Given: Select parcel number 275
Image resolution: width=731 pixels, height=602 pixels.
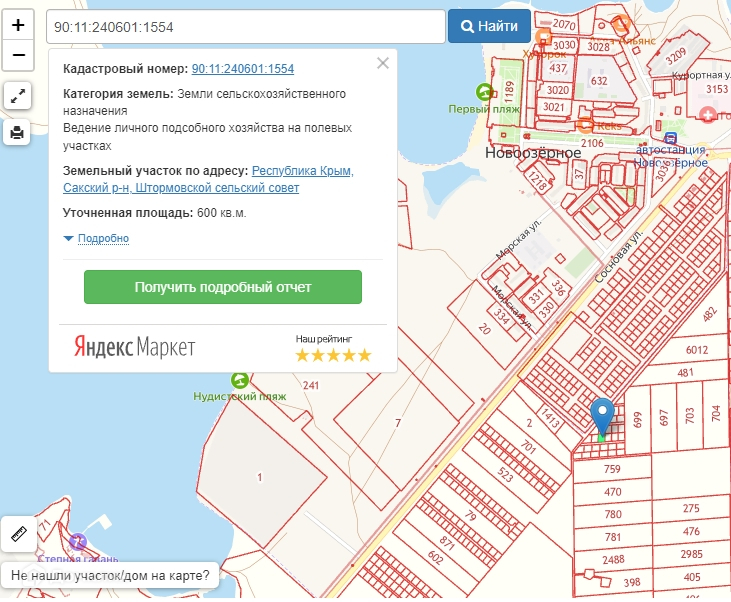Looking at the screenshot, I should pos(691,508).
